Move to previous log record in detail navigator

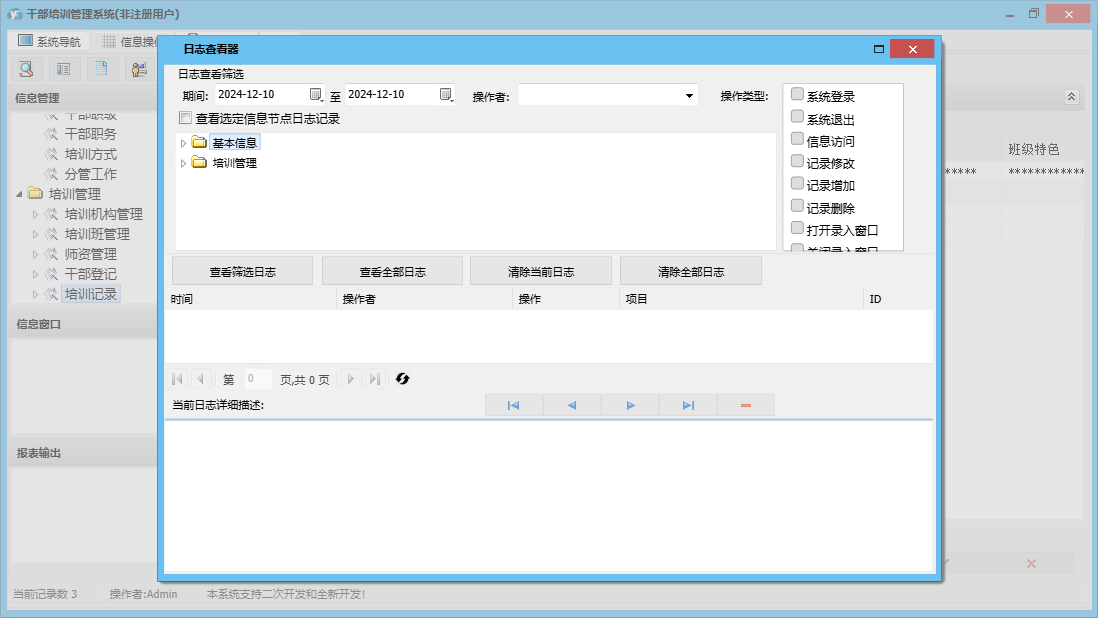pos(571,405)
